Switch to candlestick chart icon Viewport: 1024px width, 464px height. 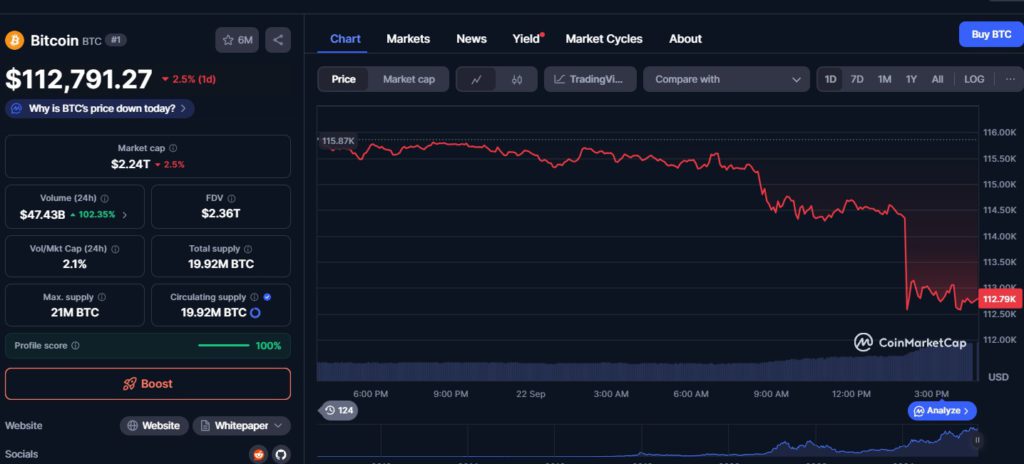[517, 79]
